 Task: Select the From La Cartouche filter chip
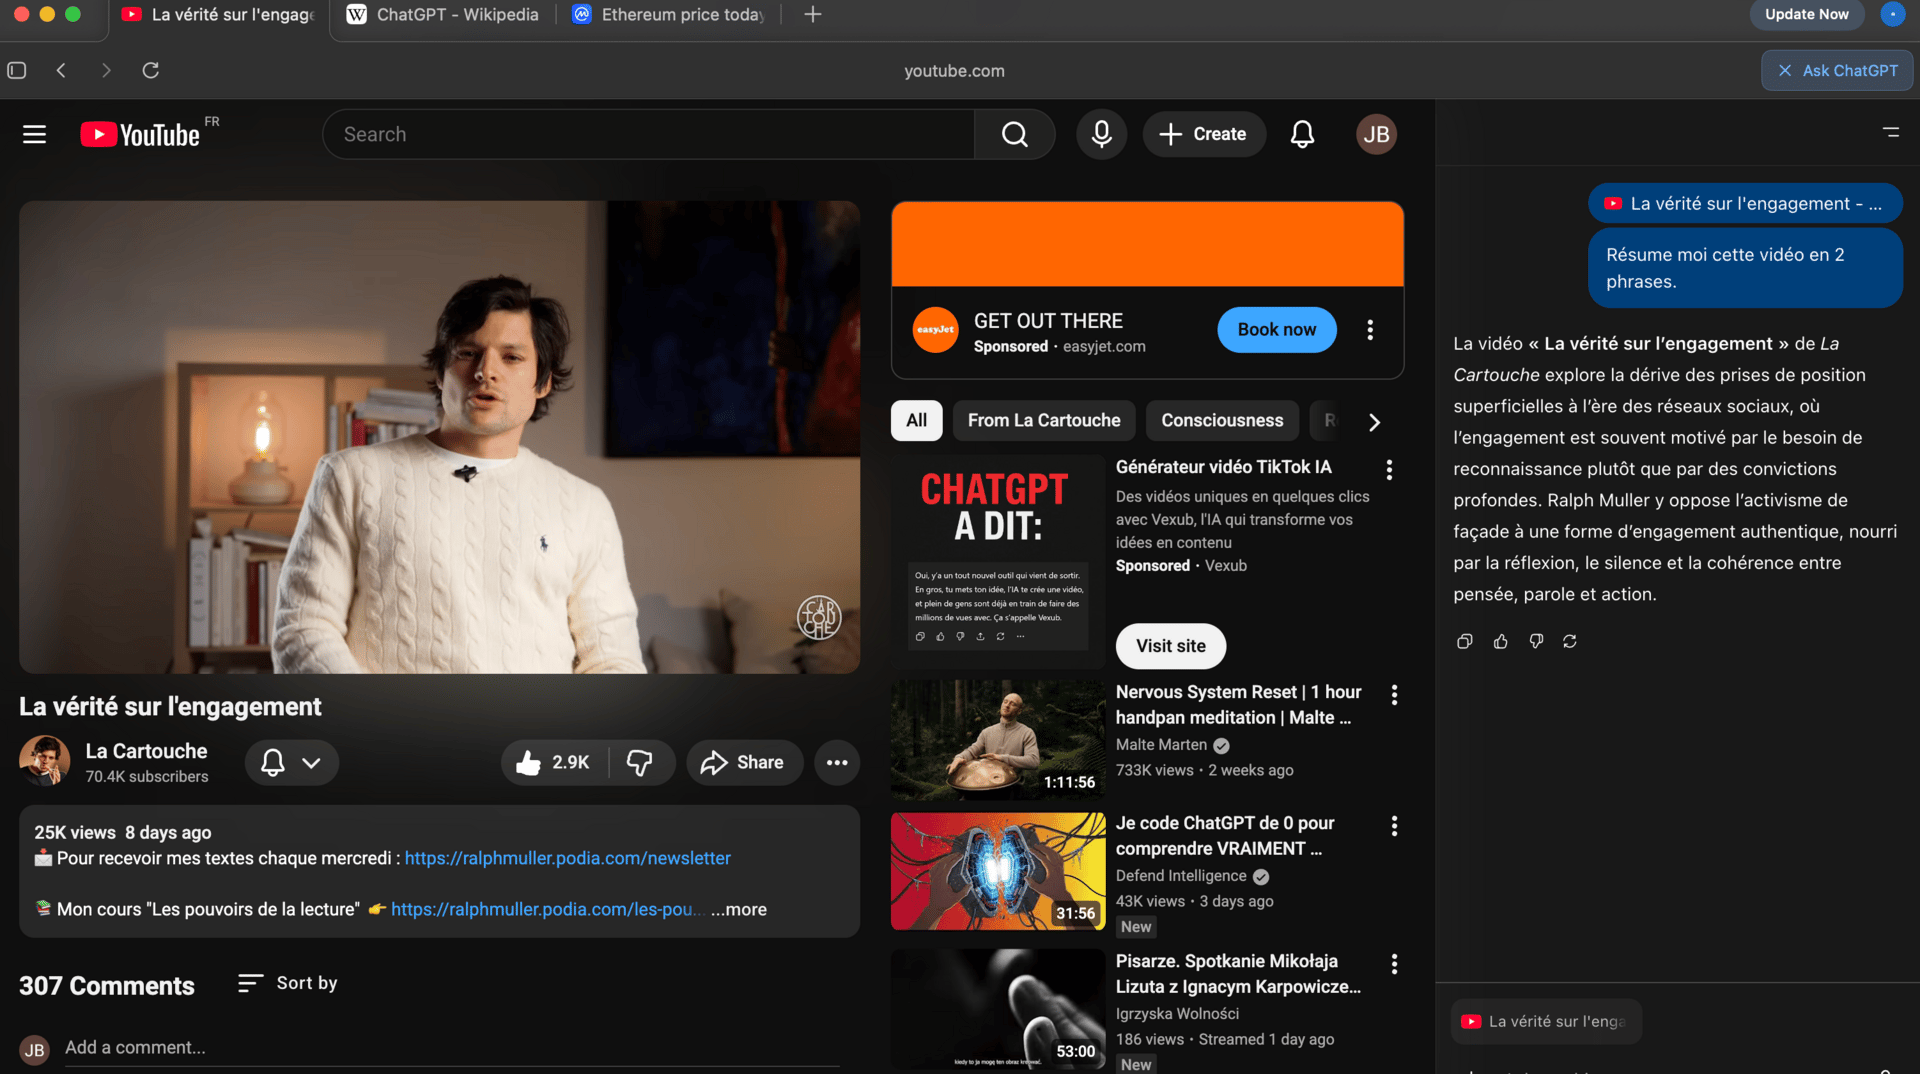tap(1043, 421)
